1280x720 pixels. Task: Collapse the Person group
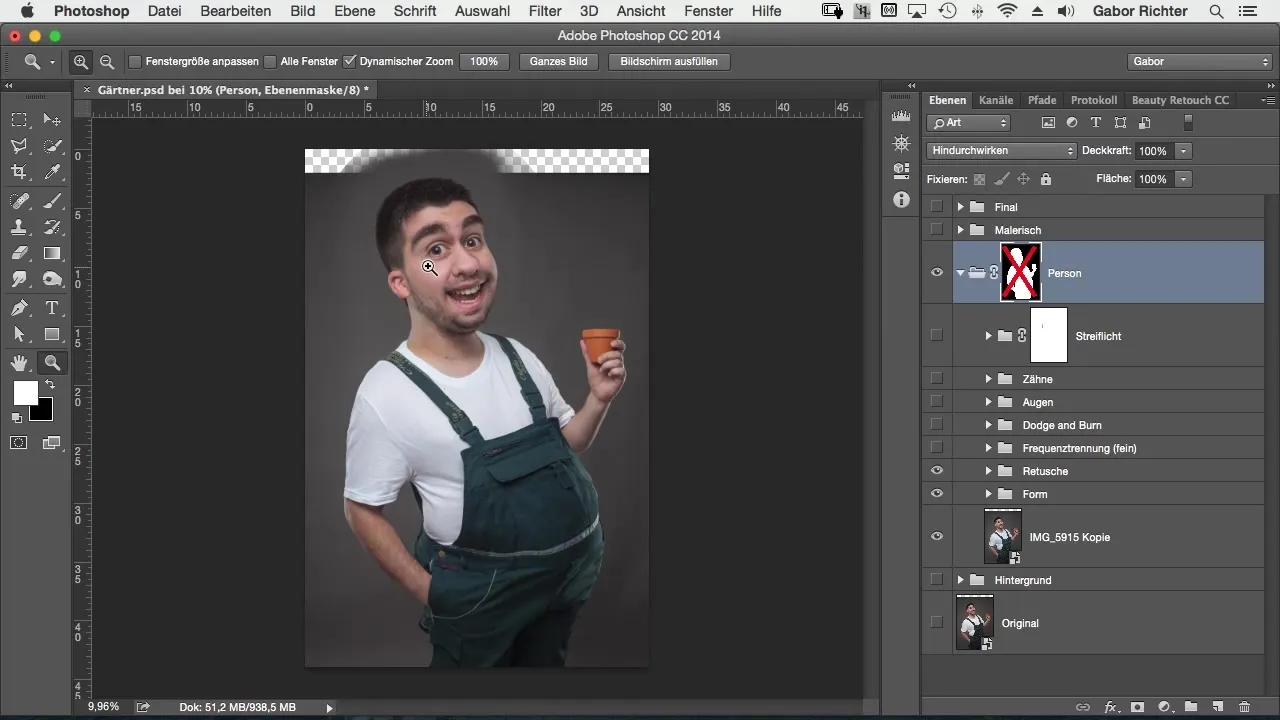tap(961, 272)
